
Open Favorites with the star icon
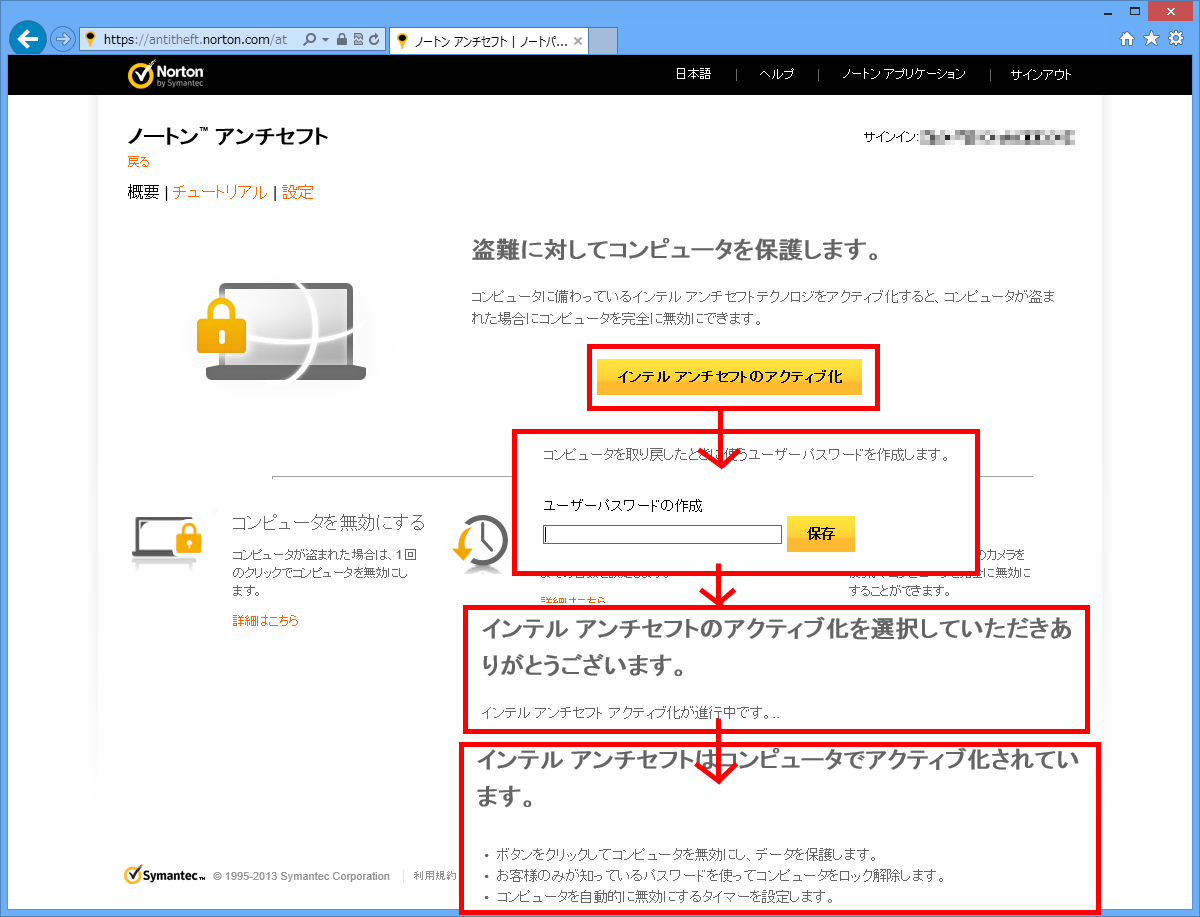click(x=1151, y=38)
